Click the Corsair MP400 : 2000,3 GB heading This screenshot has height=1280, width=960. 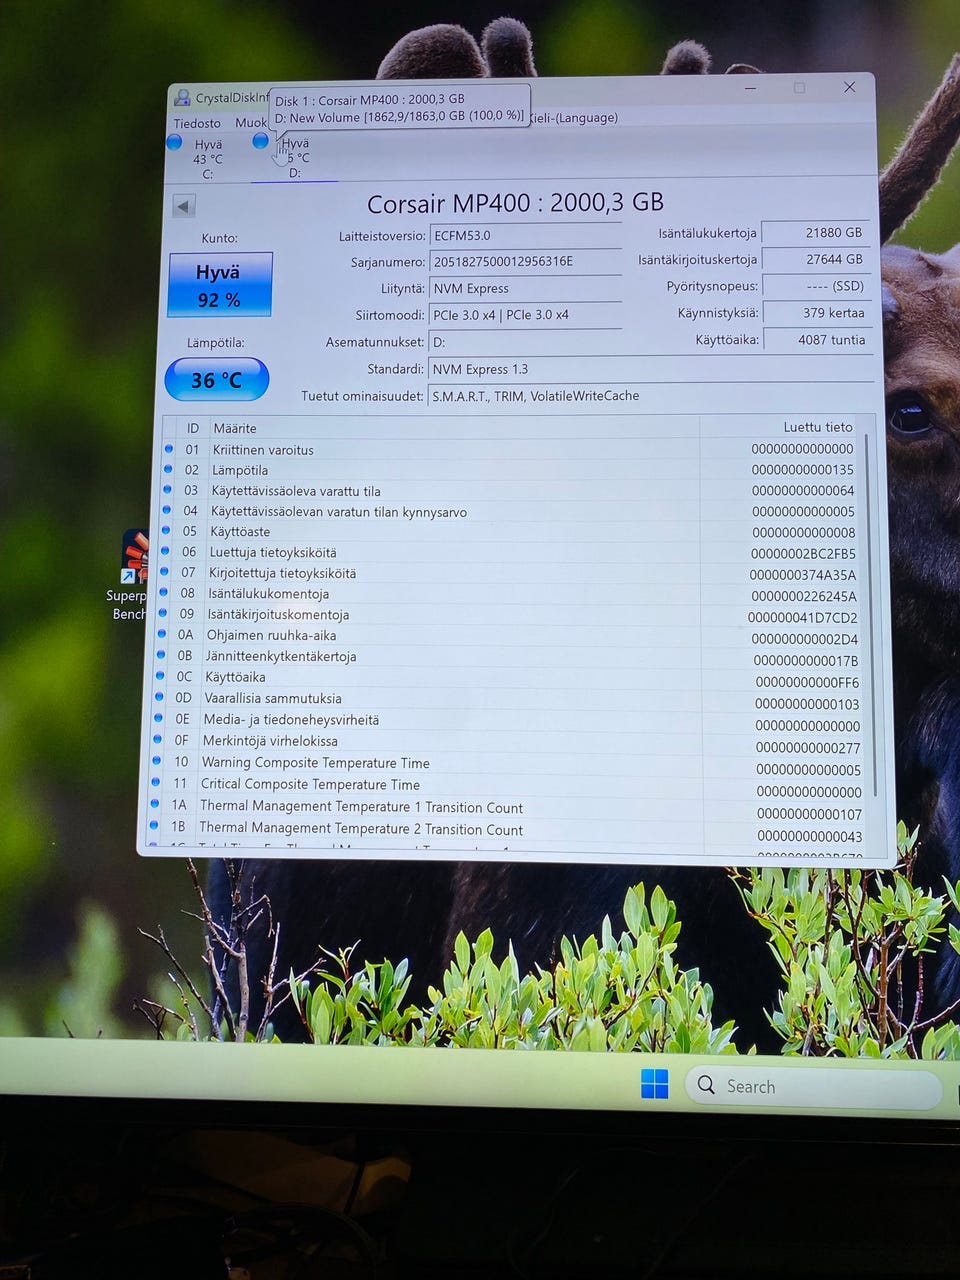515,203
